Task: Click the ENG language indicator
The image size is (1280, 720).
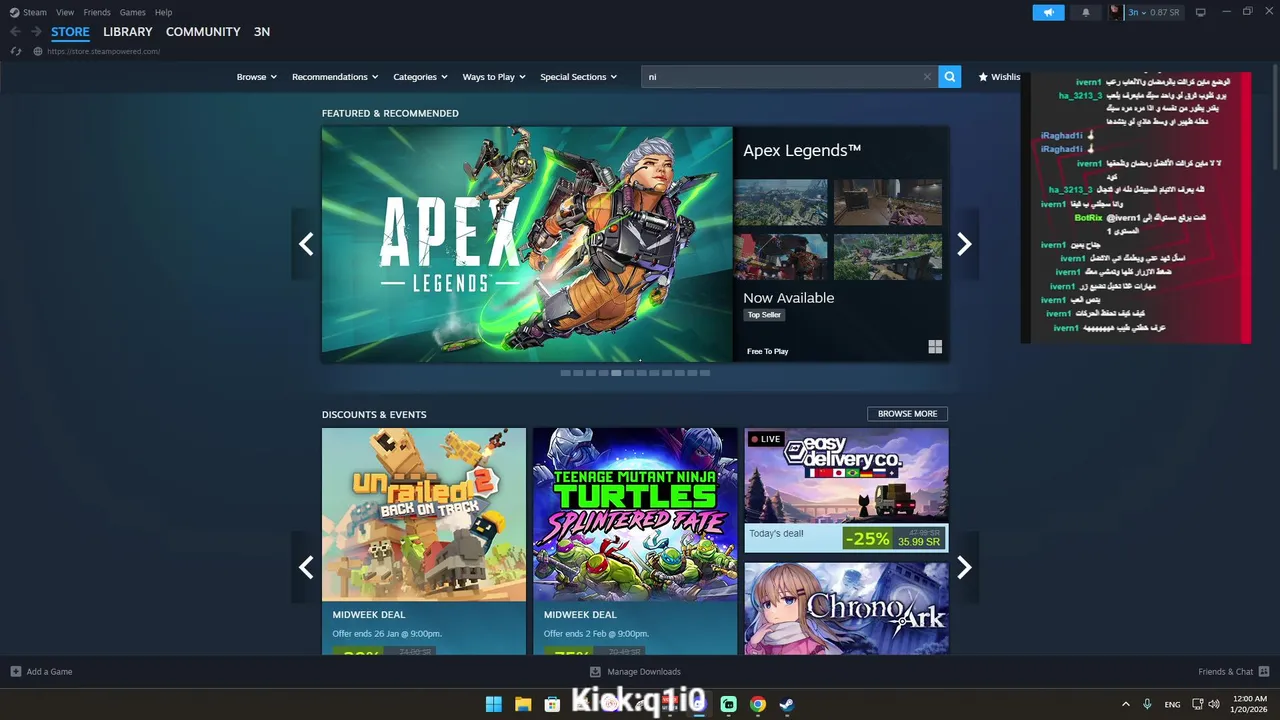Action: pos(1172,705)
